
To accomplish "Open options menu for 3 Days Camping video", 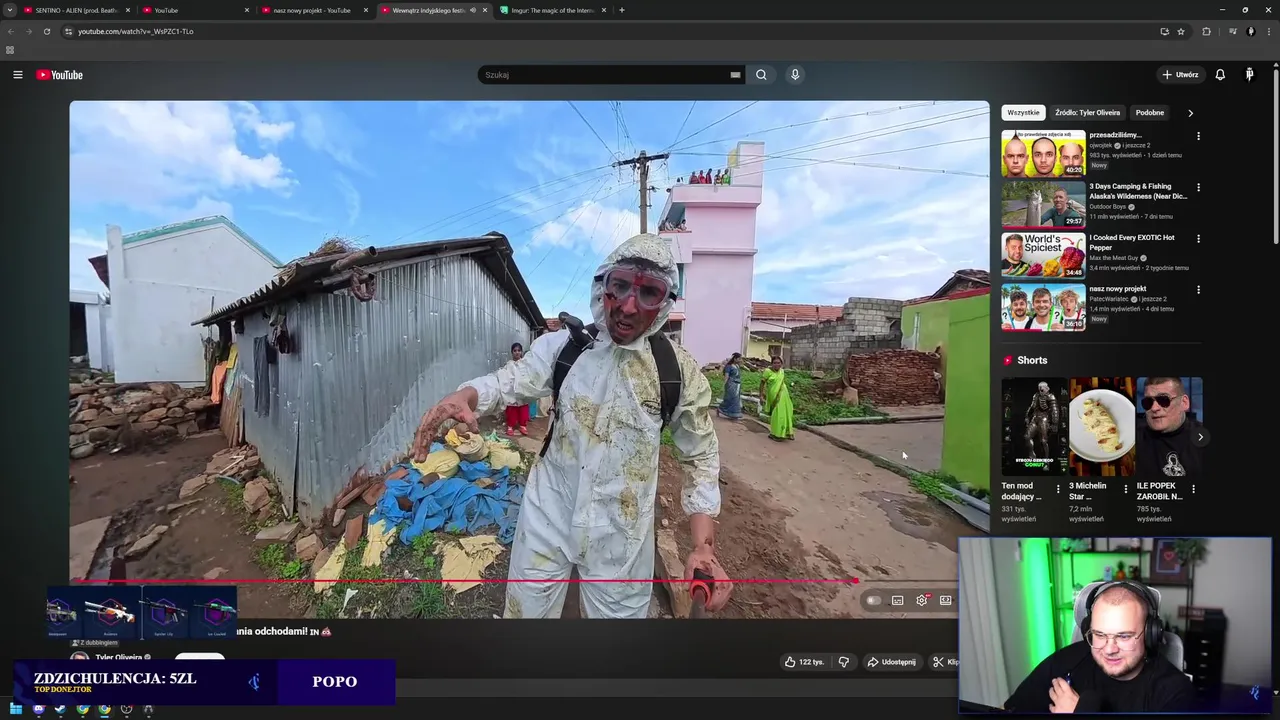I will point(1198,187).
